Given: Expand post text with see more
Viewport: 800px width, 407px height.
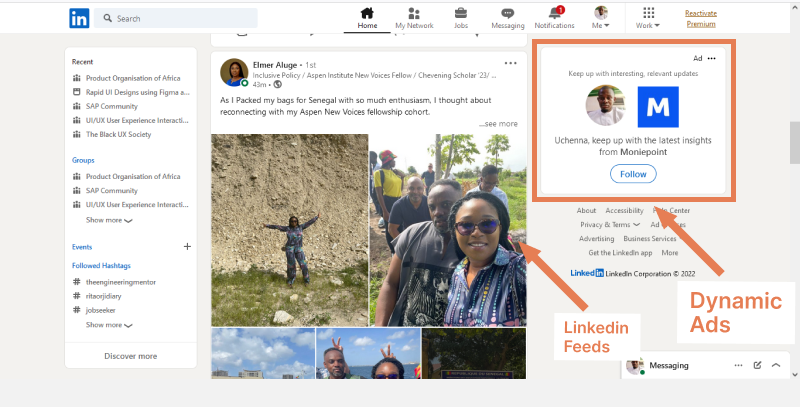Looking at the screenshot, I should coord(498,124).
